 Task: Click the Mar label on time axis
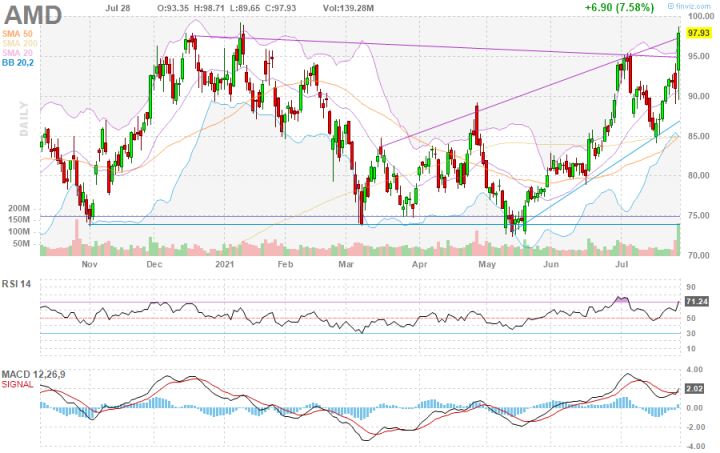tap(346, 264)
